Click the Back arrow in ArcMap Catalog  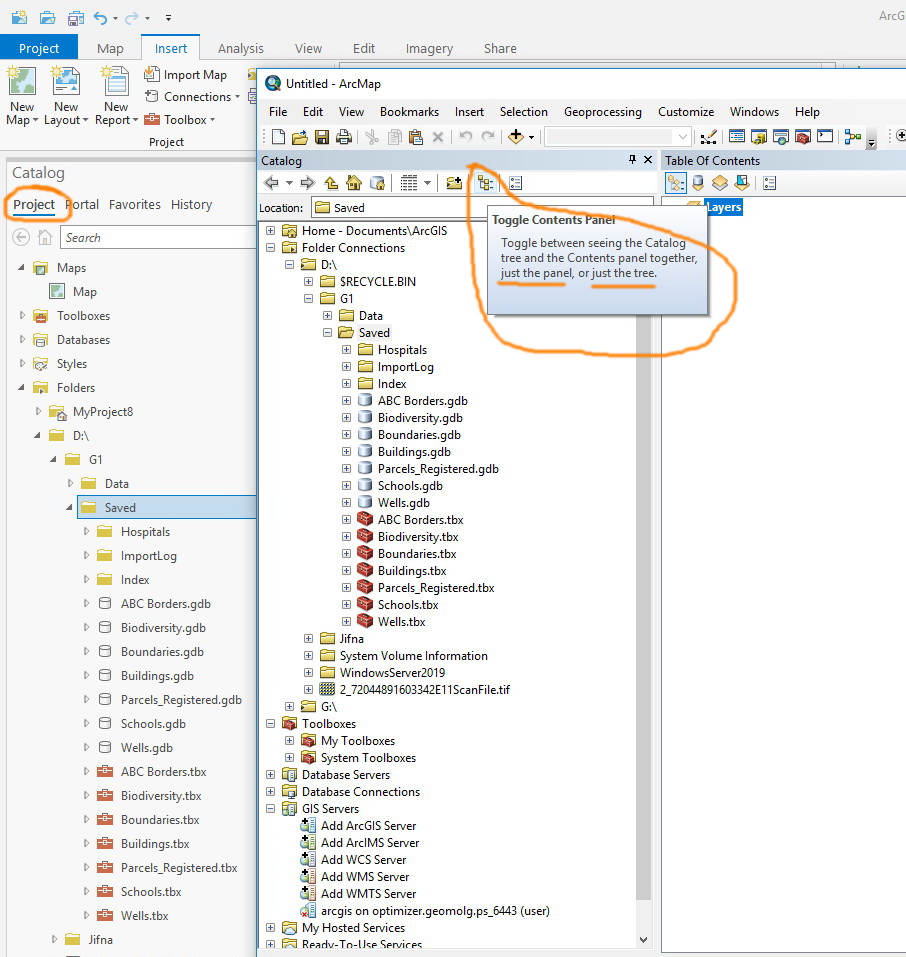(272, 182)
